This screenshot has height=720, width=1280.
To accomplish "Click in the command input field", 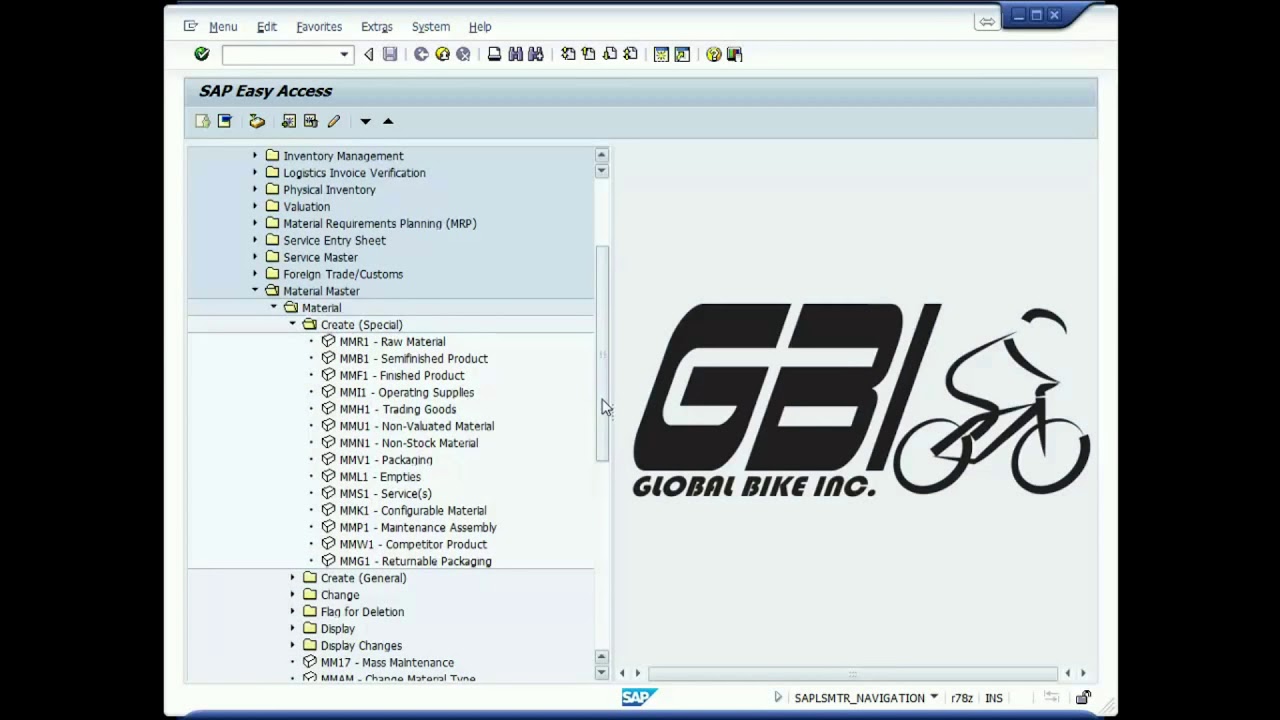I will point(280,54).
